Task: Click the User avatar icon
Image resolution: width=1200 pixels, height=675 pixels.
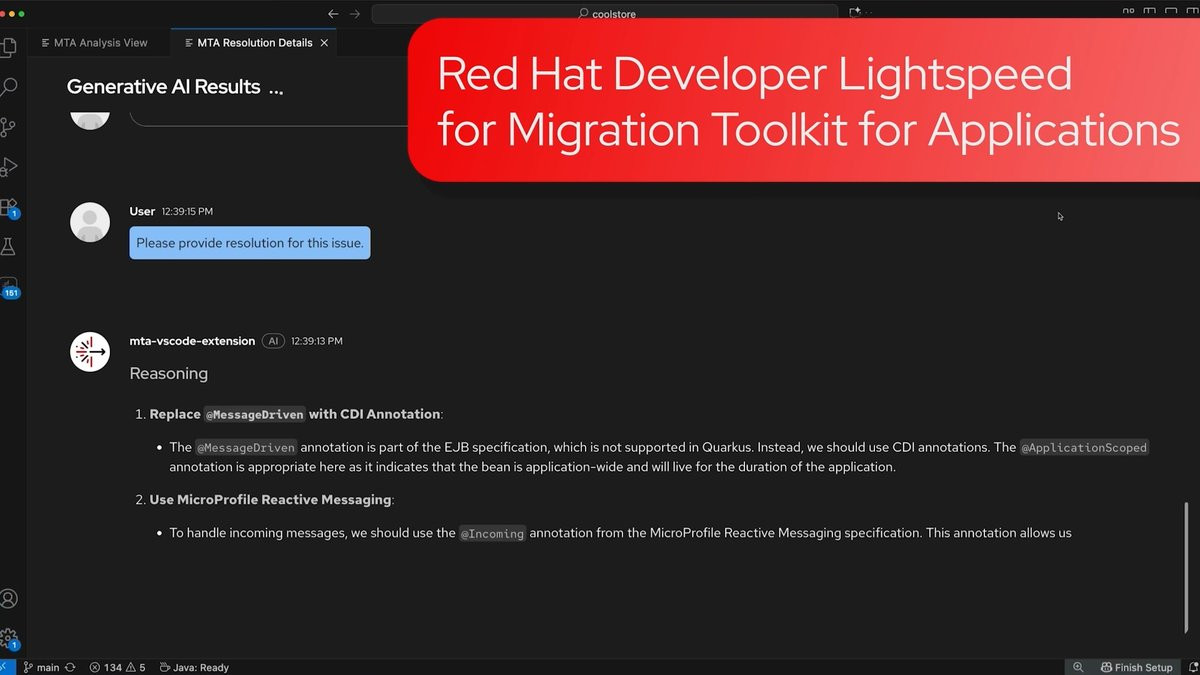Action: click(90, 222)
